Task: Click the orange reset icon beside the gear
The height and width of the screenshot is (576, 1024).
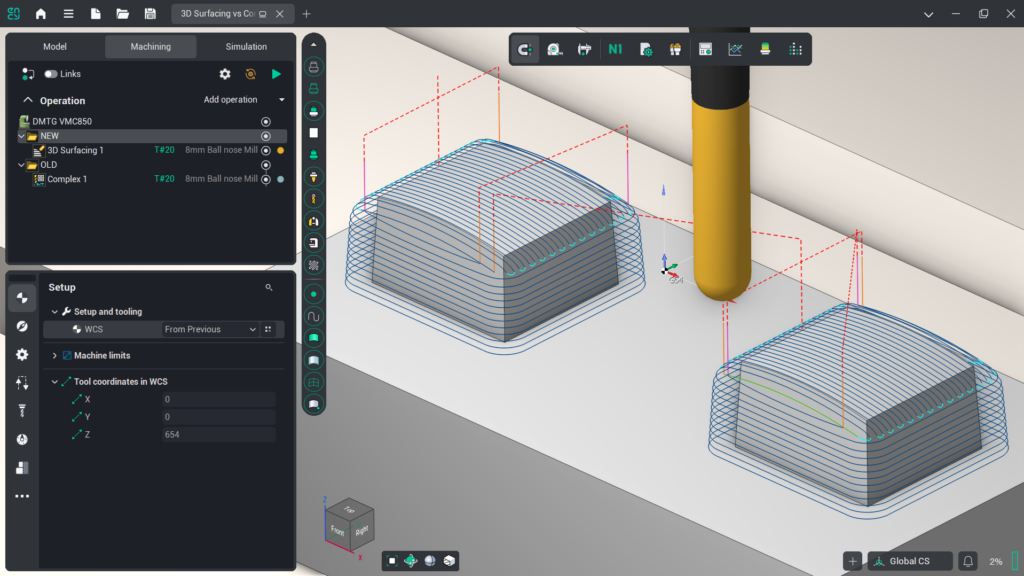Action: point(250,74)
